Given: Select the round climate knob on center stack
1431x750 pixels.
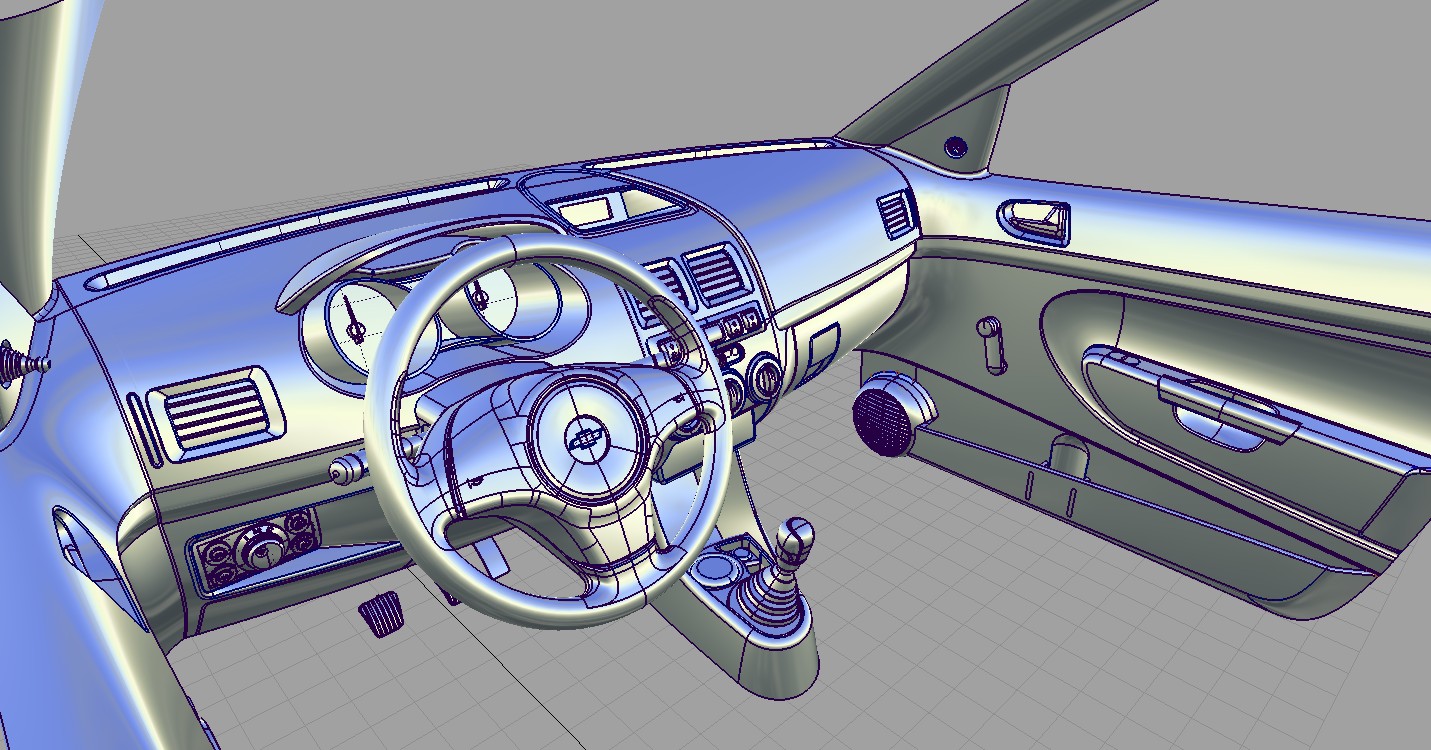Looking at the screenshot, I should tap(766, 378).
